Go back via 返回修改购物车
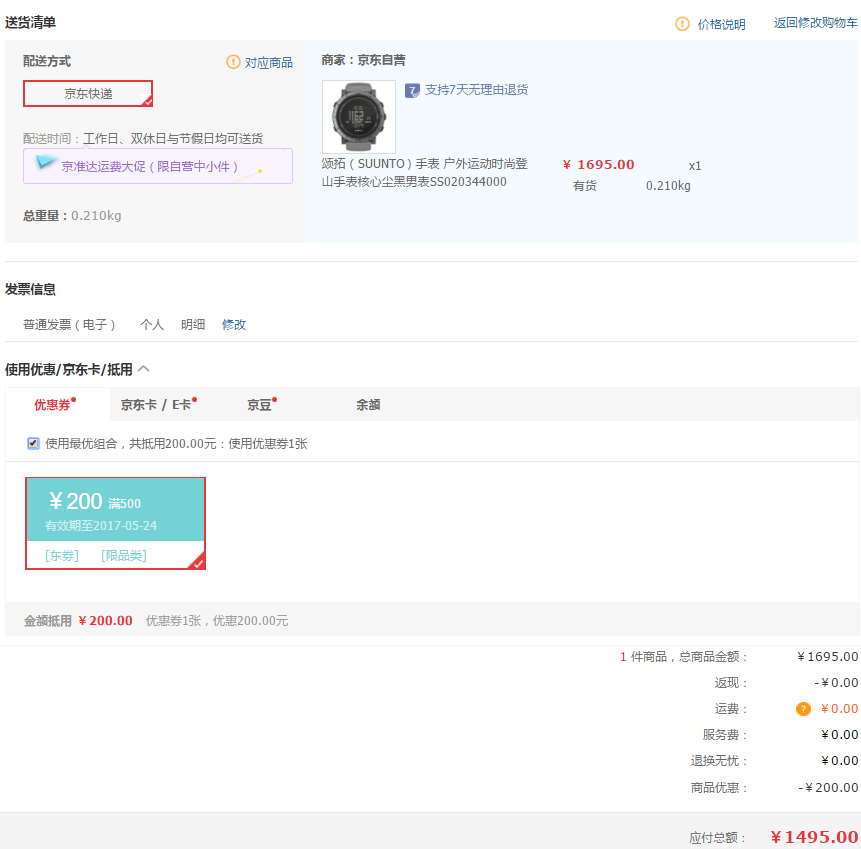 (815, 23)
